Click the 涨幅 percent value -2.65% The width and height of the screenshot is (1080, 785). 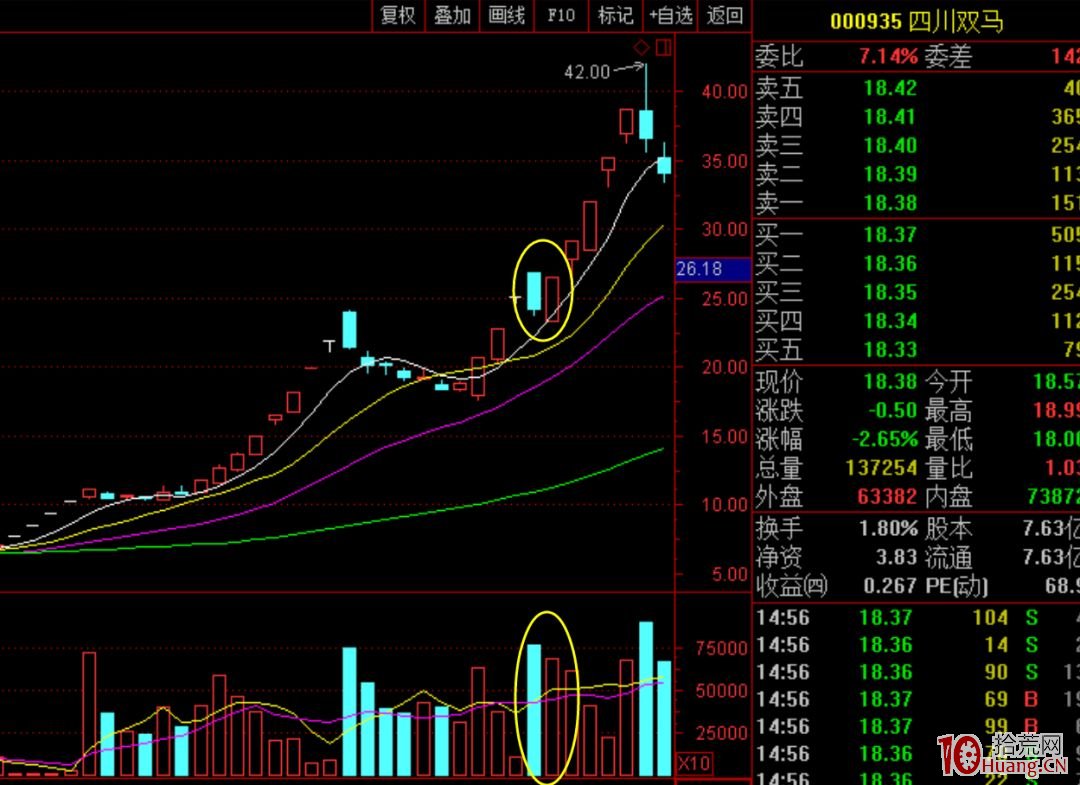click(x=884, y=439)
